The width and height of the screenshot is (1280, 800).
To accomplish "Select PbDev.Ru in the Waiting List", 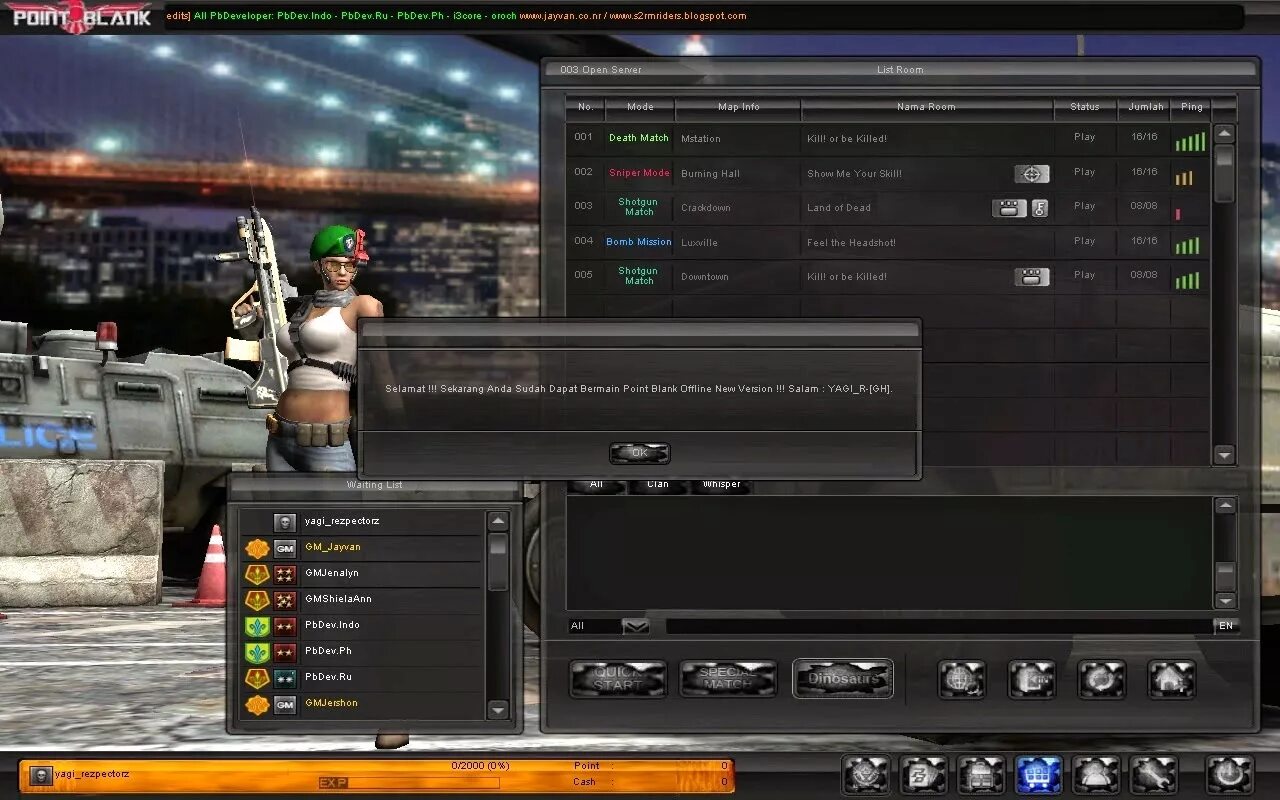I will (x=362, y=677).
